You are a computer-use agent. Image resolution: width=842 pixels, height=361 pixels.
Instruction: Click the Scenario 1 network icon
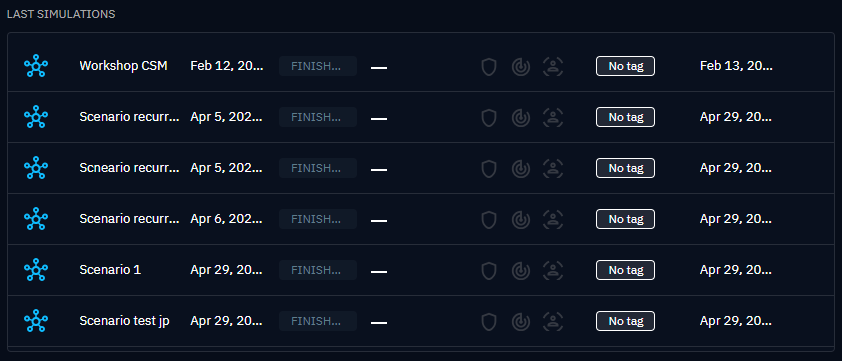pos(36,270)
